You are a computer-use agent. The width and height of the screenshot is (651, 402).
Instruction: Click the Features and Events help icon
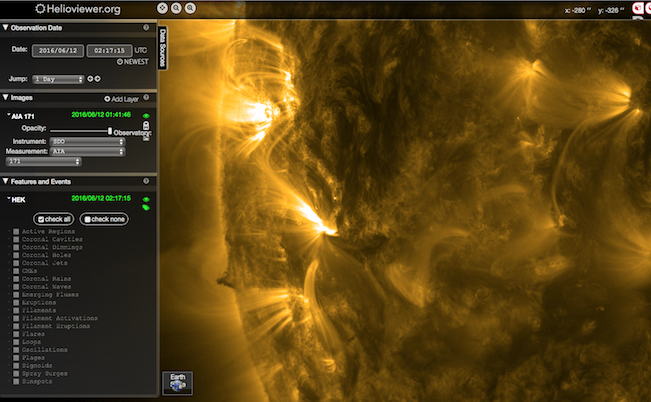click(146, 181)
